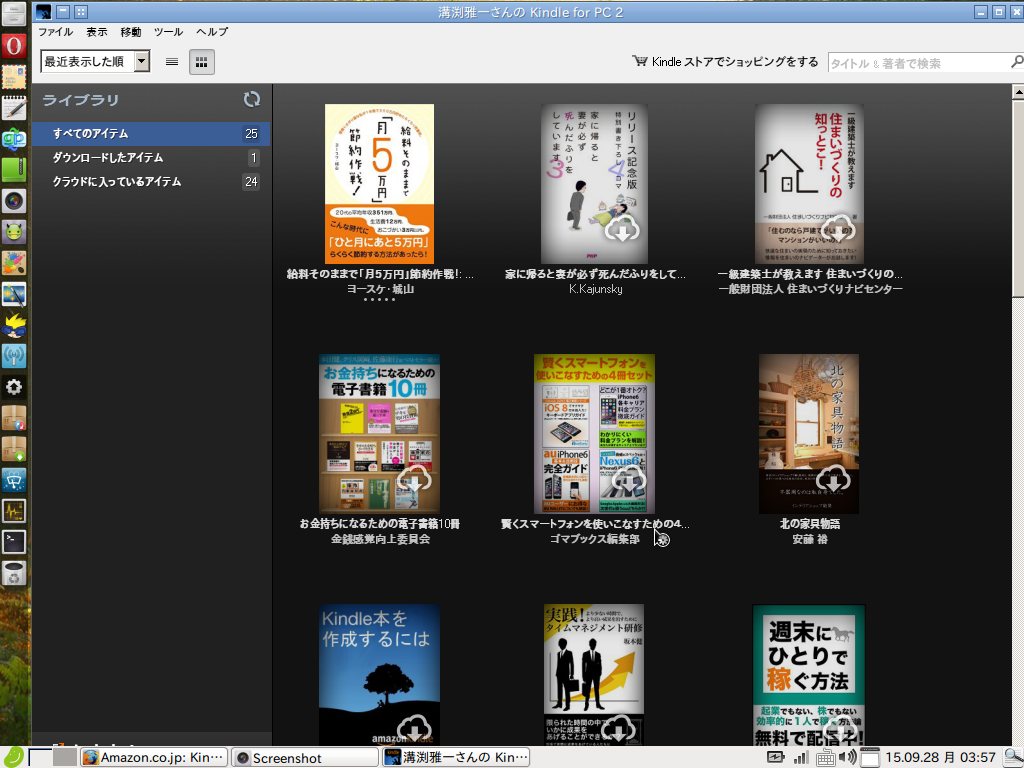This screenshot has width=1024, height=768.
Task: Open the camera lens app in dock
Action: pyautogui.click(x=14, y=200)
